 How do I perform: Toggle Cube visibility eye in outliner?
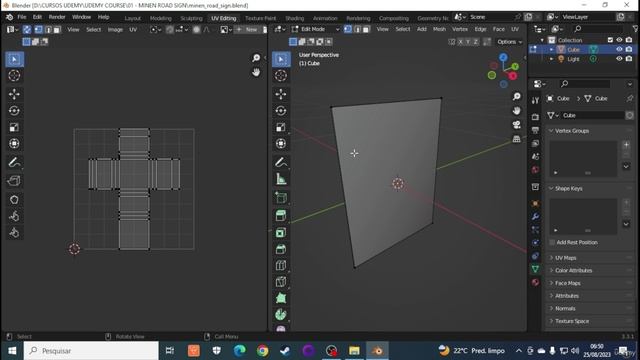tap(619, 49)
